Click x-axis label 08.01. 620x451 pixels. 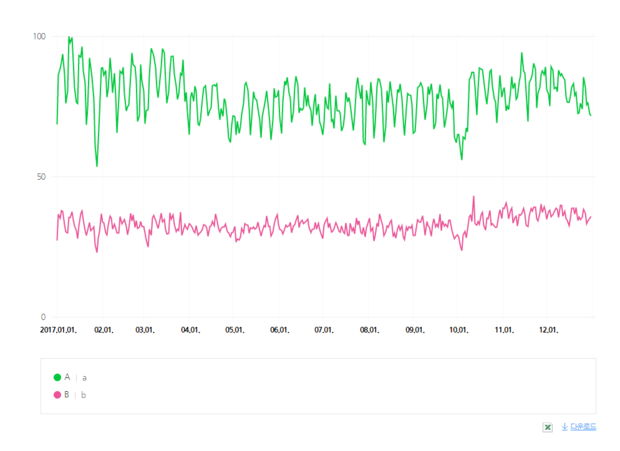369,330
